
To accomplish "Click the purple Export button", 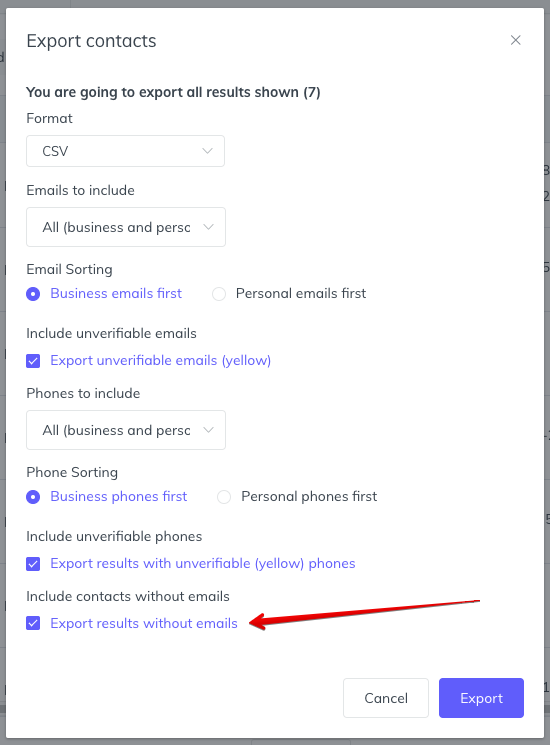I will (x=481, y=698).
